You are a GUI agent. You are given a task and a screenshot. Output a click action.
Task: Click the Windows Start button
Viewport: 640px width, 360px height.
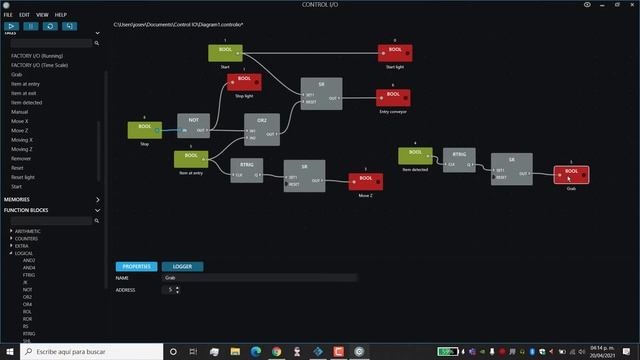coord(10,351)
